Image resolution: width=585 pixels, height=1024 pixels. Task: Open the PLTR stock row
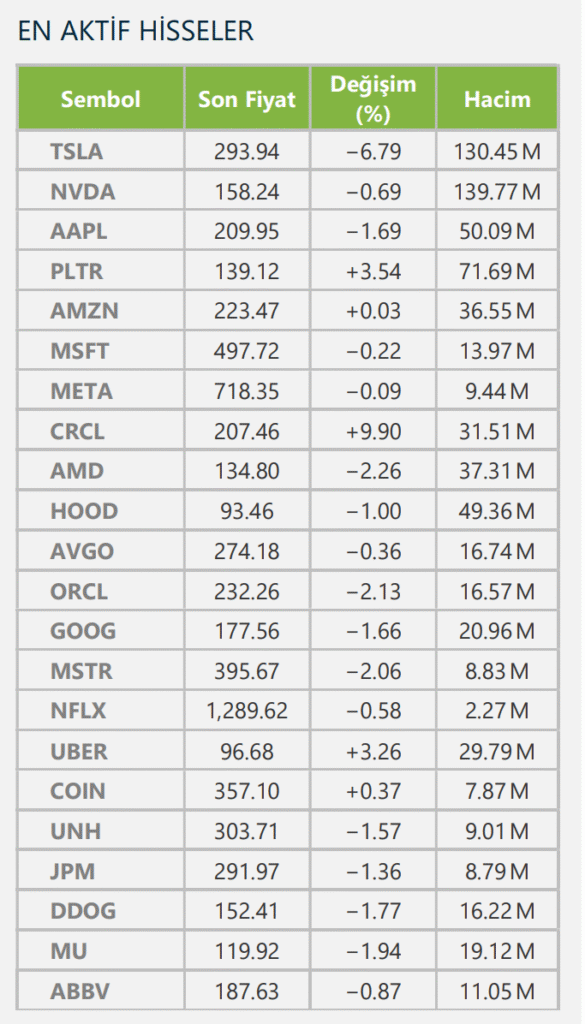coord(287,271)
